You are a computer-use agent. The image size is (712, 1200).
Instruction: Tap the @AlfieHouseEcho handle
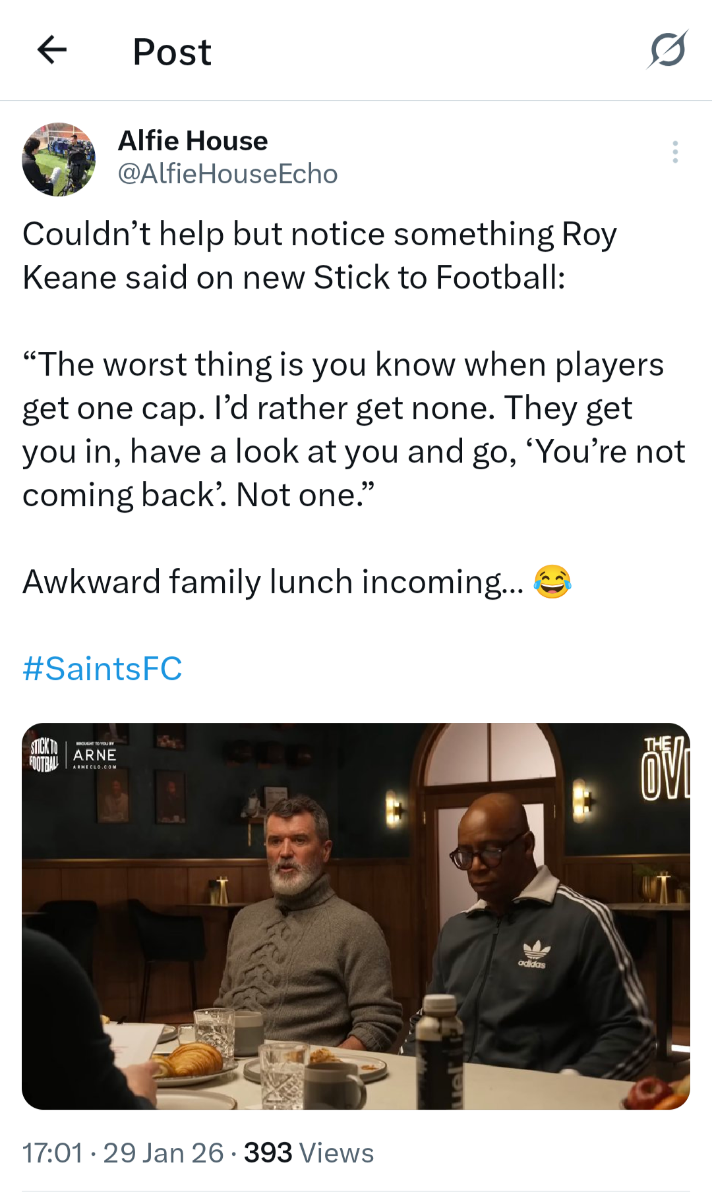coord(228,174)
